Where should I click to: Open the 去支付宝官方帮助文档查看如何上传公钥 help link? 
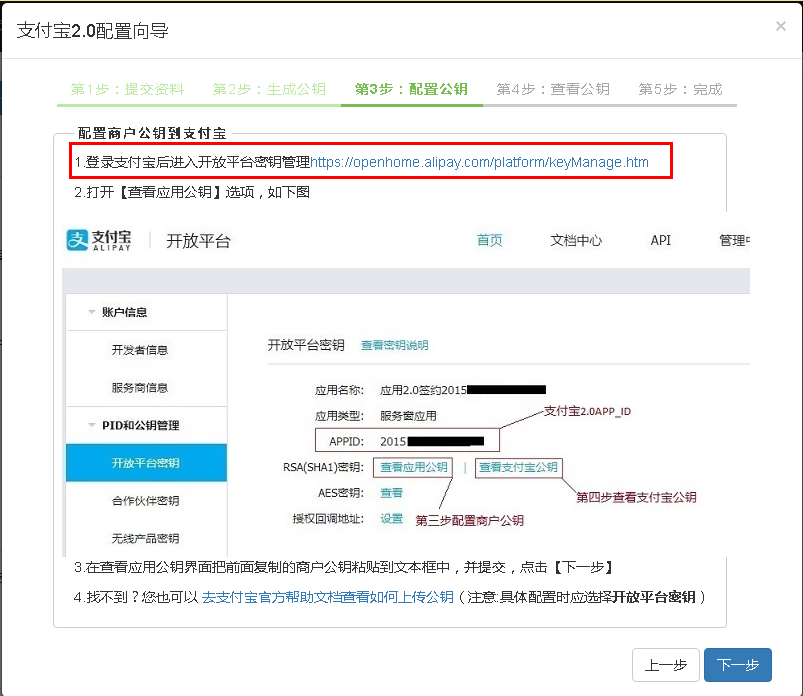coord(328,597)
